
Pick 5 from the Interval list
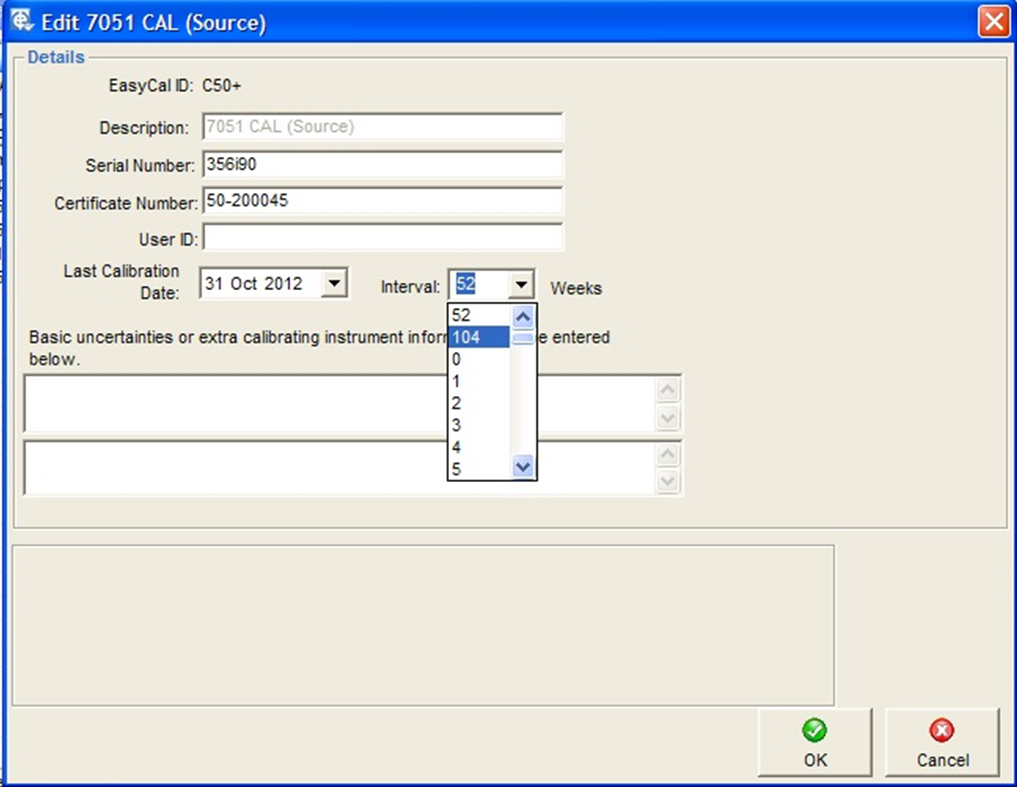point(479,469)
